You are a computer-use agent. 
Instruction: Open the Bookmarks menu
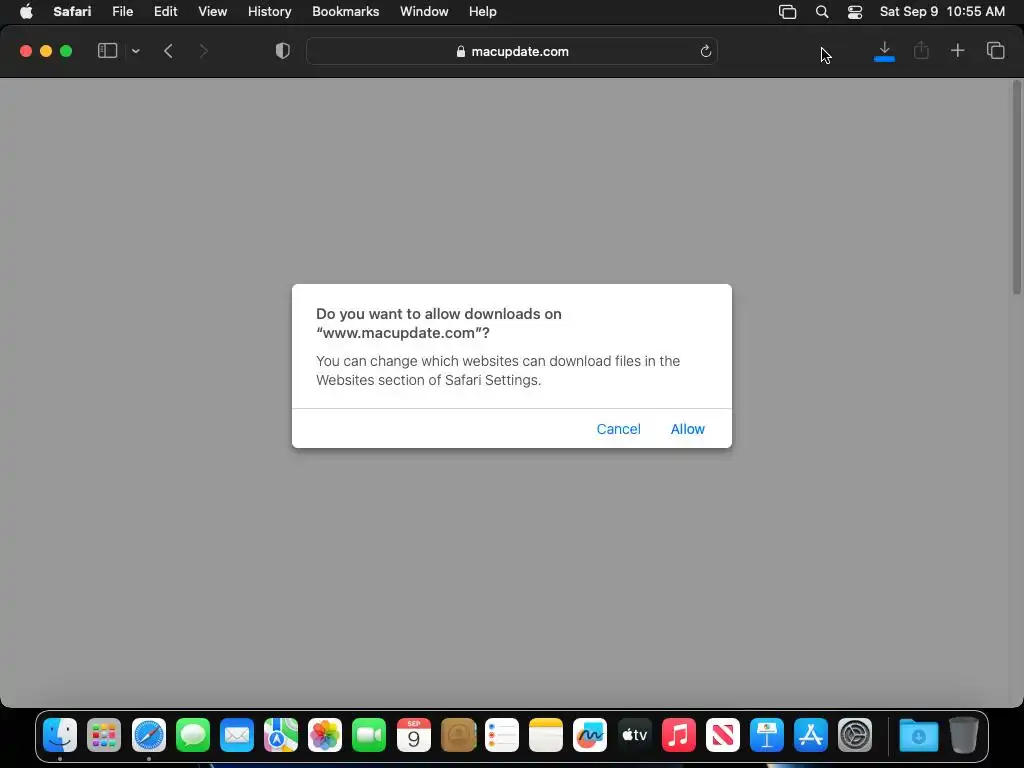click(345, 12)
